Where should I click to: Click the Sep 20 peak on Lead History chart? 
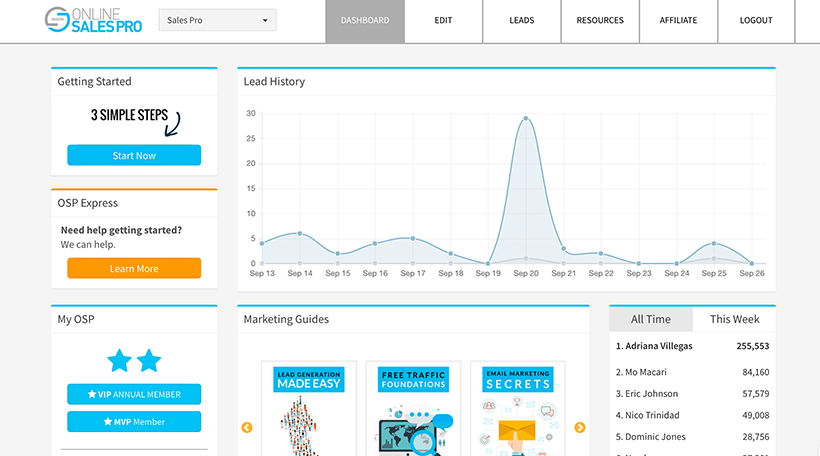525,118
